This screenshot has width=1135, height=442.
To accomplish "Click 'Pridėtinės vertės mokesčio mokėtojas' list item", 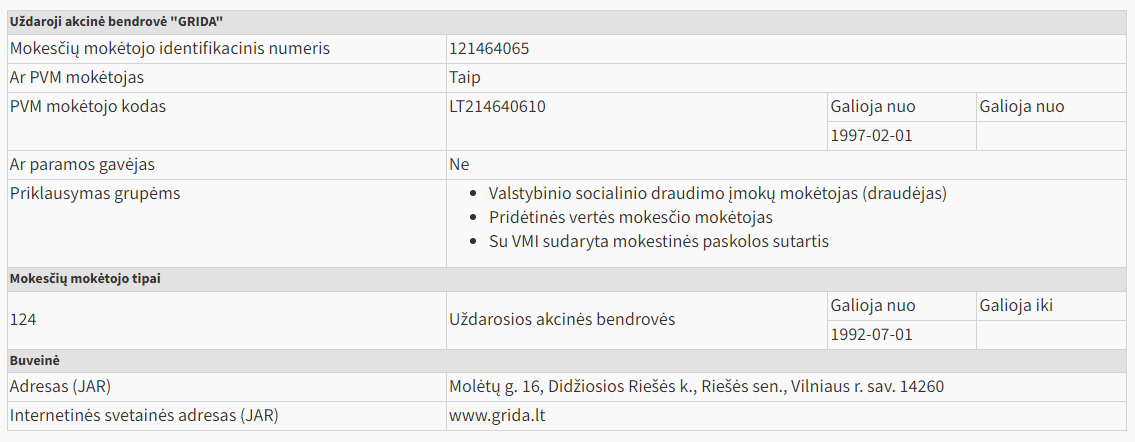I will coord(630,217).
